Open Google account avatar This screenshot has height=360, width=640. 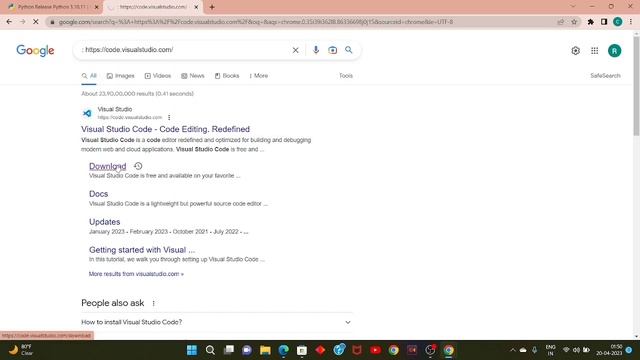[x=614, y=51]
